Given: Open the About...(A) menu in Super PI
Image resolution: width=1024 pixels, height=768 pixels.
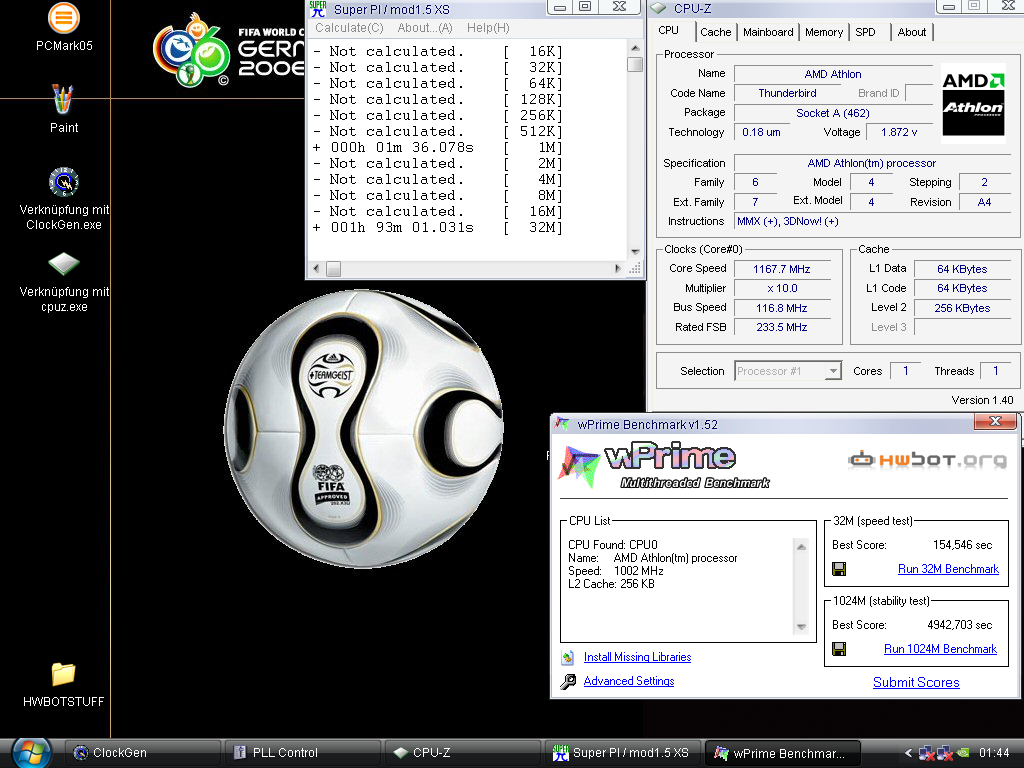Looking at the screenshot, I should click(425, 27).
